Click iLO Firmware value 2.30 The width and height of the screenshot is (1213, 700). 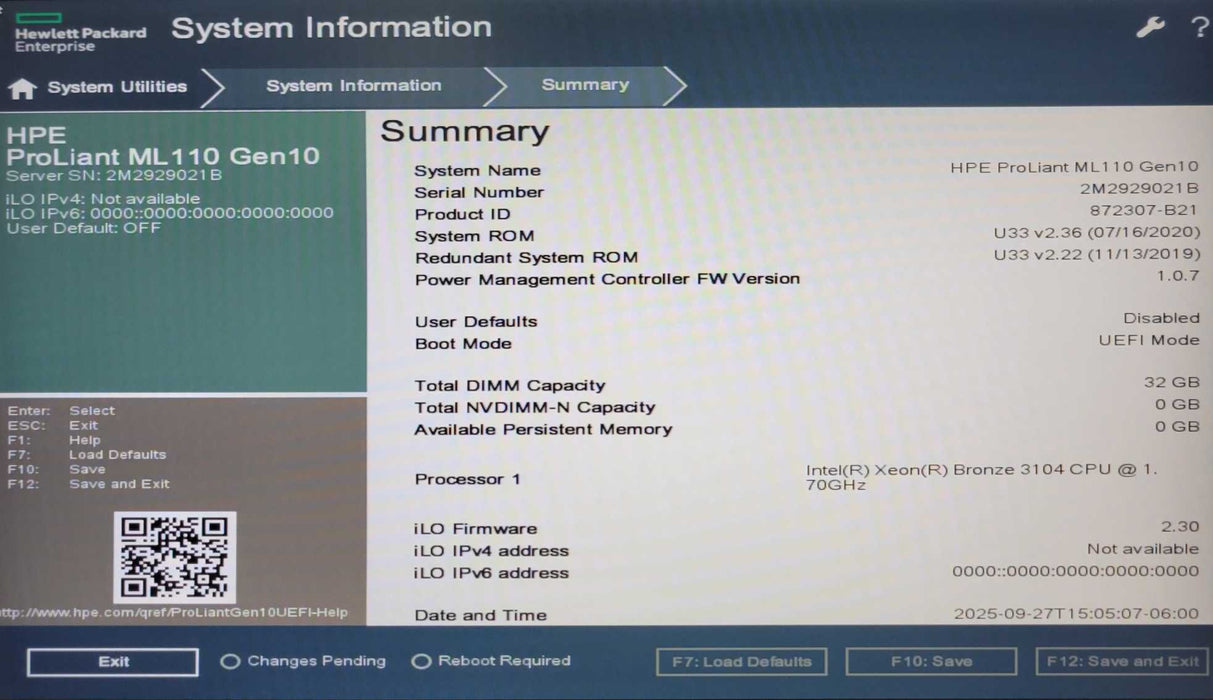click(x=1180, y=526)
